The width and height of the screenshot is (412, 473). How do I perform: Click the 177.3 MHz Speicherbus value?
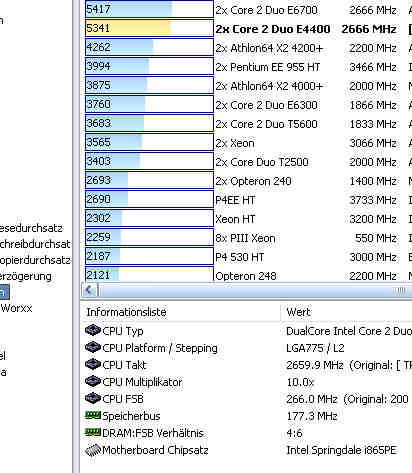point(312,416)
